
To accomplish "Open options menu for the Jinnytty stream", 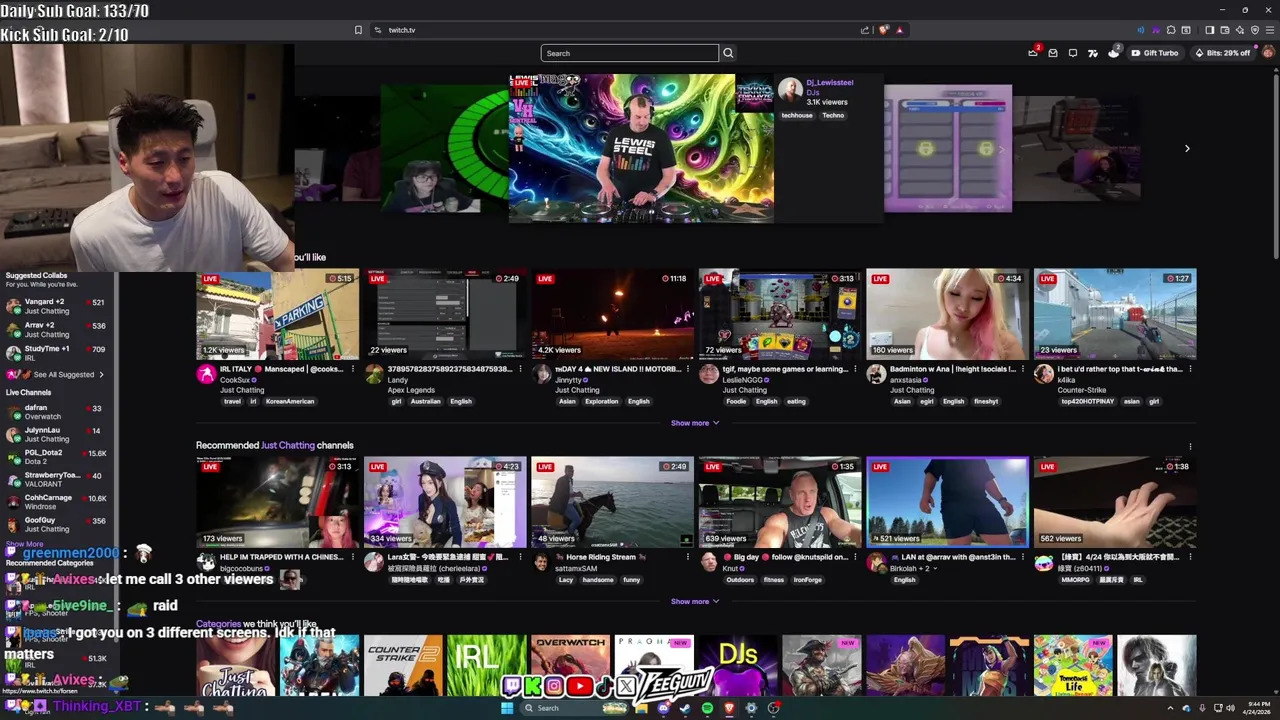I will pos(687,369).
